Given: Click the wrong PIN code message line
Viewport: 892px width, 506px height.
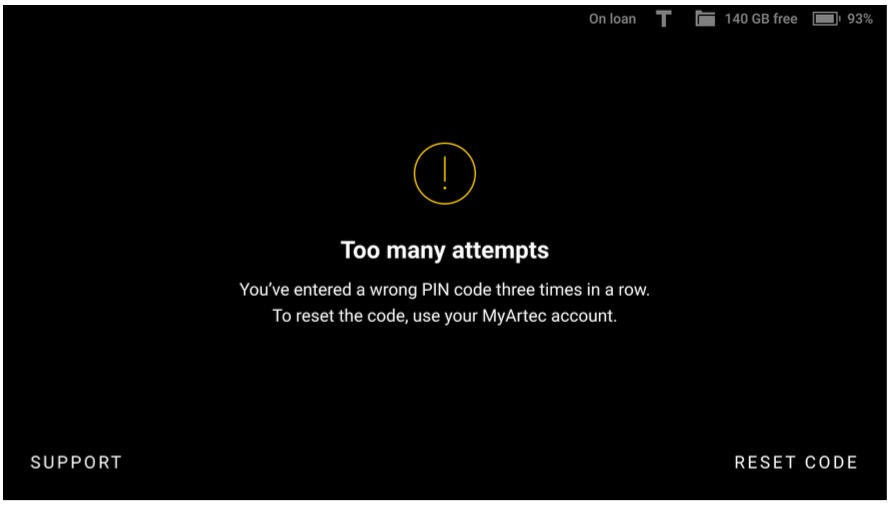Looking at the screenshot, I should click(x=444, y=290).
